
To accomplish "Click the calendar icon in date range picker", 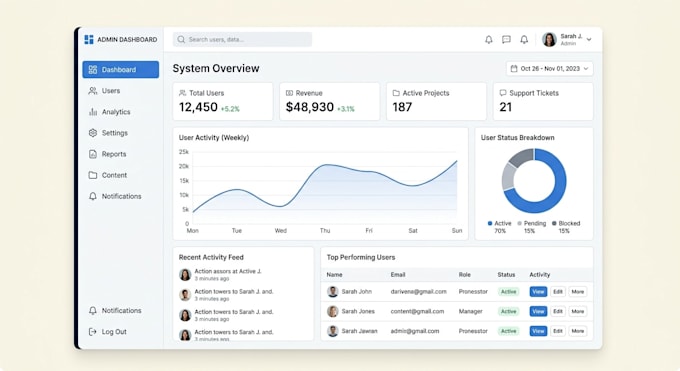I will click(514, 69).
